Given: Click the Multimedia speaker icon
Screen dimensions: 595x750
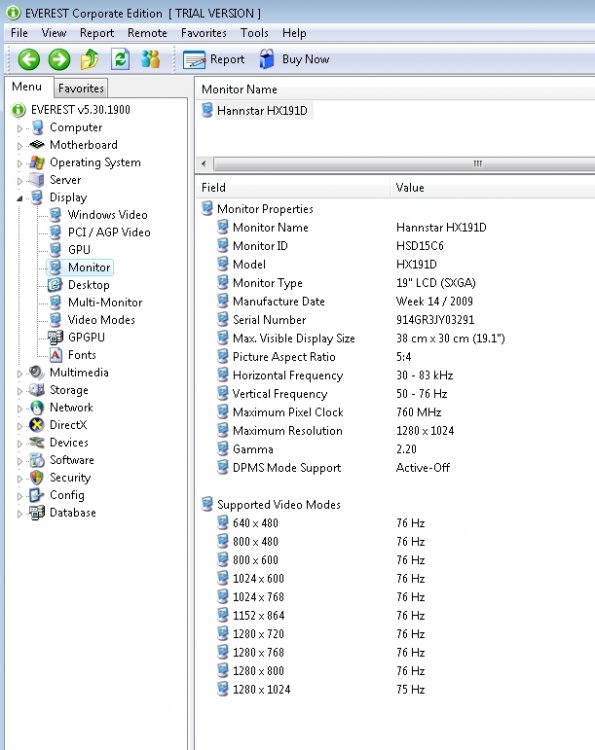Looking at the screenshot, I should click(x=37, y=372).
